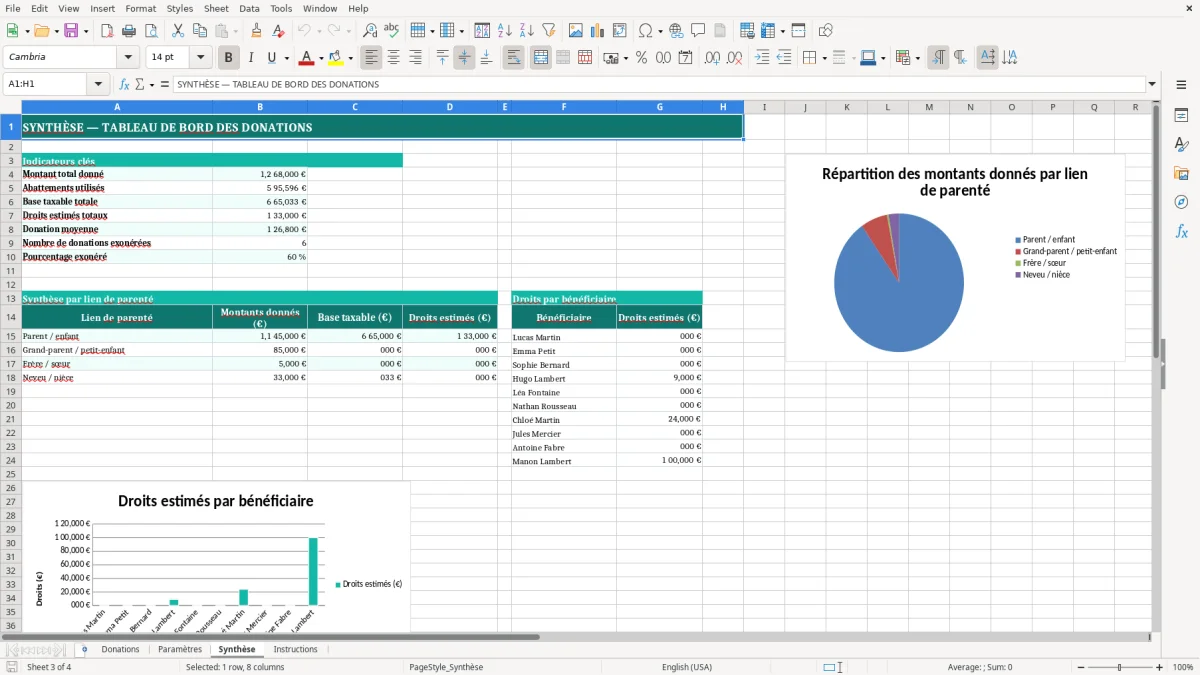
Task: Click the Insert Hyperlink globe icon
Action: coord(676,31)
